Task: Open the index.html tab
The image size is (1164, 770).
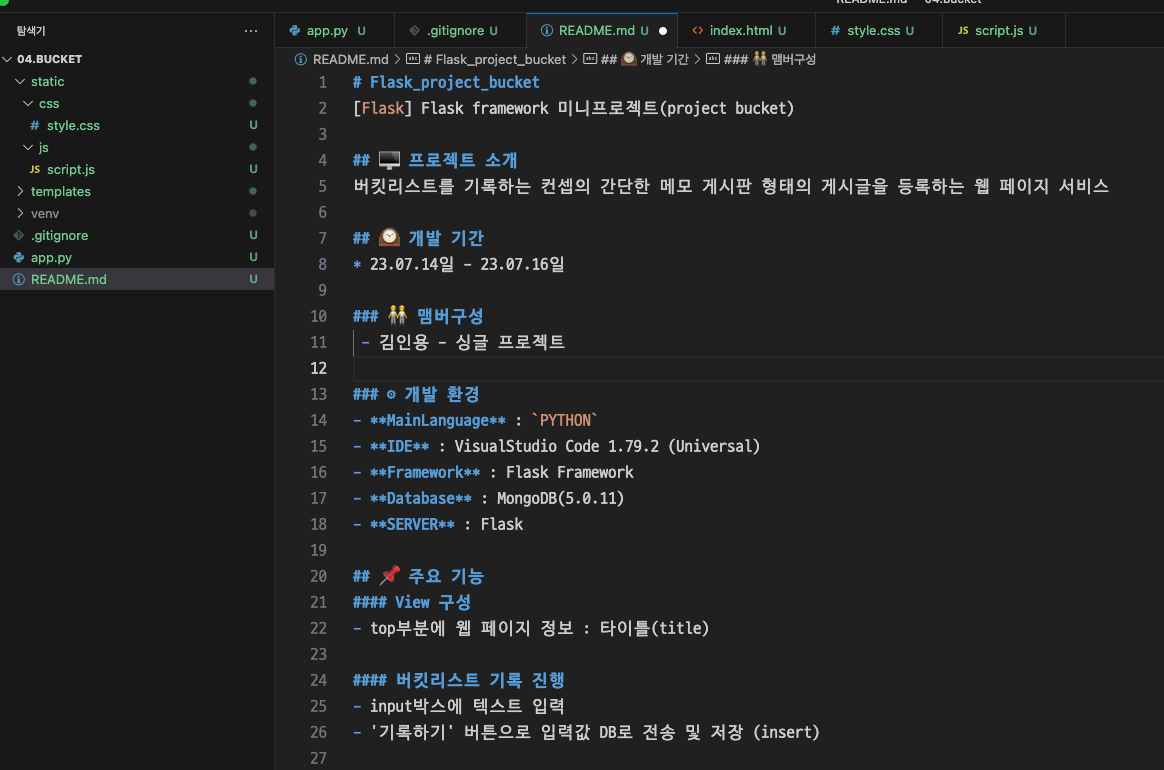Action: point(747,30)
